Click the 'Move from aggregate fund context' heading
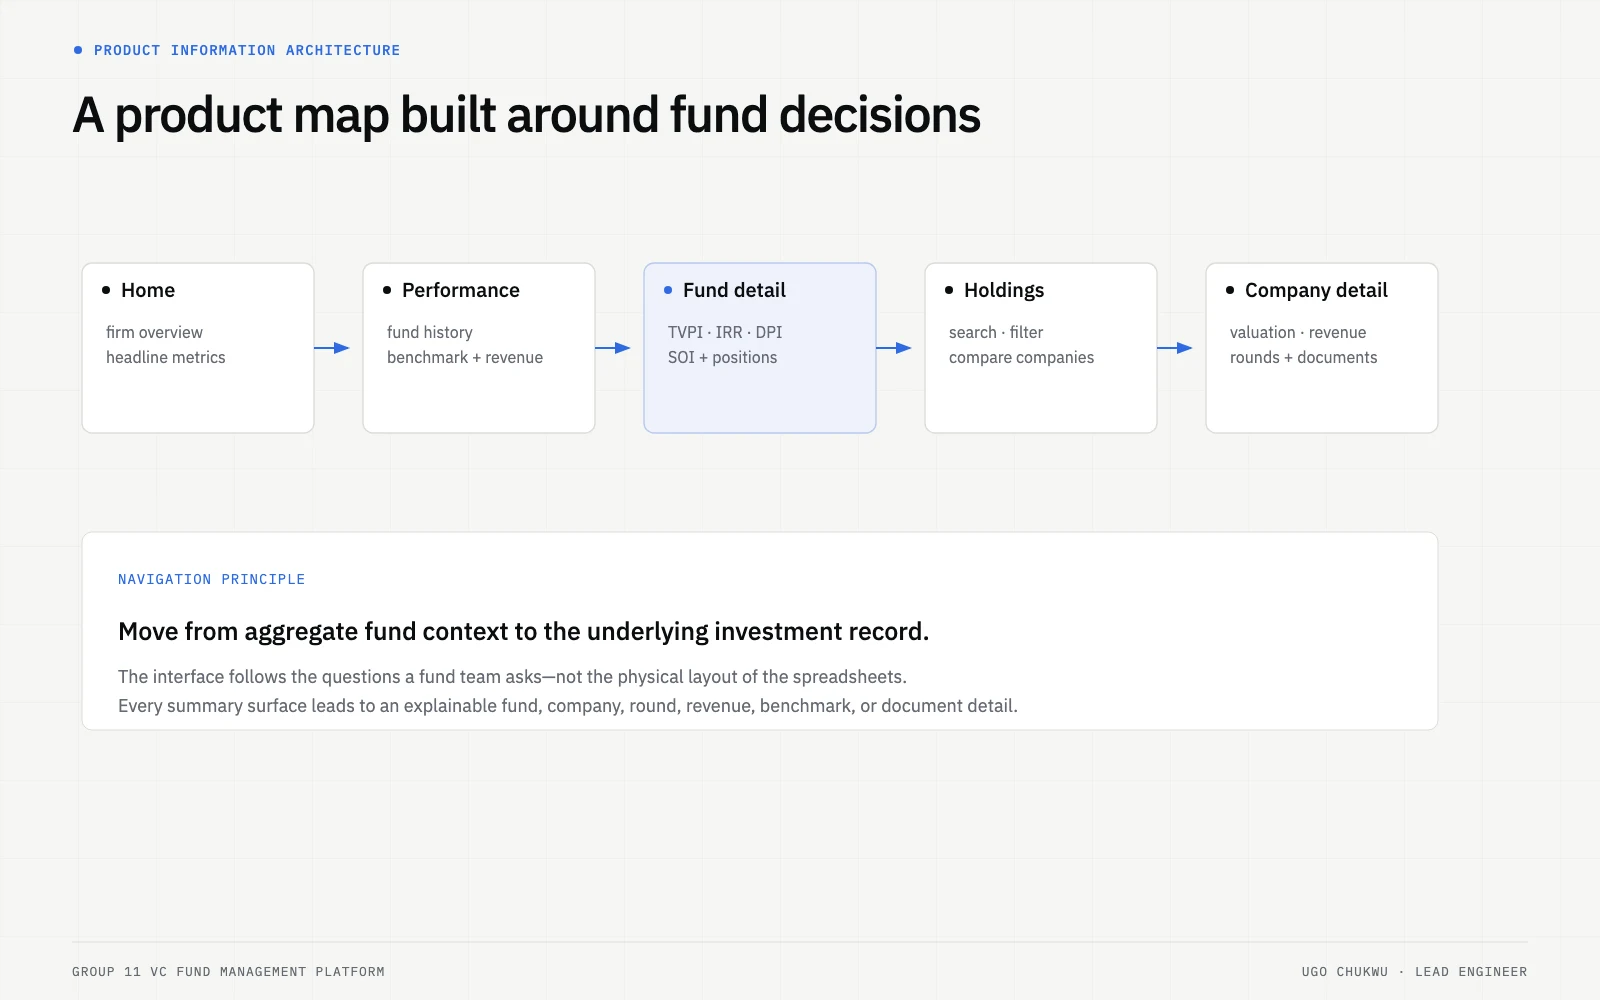This screenshot has width=1600, height=1000. point(523,632)
